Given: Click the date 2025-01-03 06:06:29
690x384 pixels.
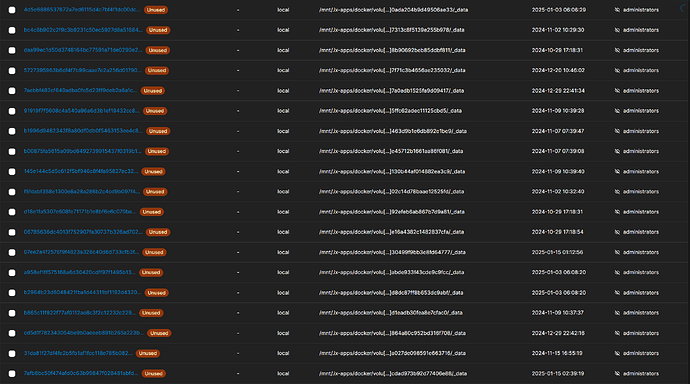Looking at the screenshot, I should coord(558,10).
